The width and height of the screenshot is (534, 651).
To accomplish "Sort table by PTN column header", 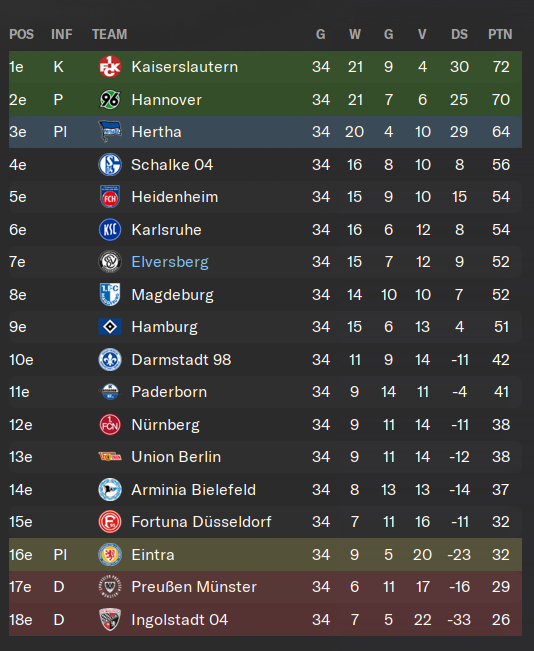I will pos(500,34).
